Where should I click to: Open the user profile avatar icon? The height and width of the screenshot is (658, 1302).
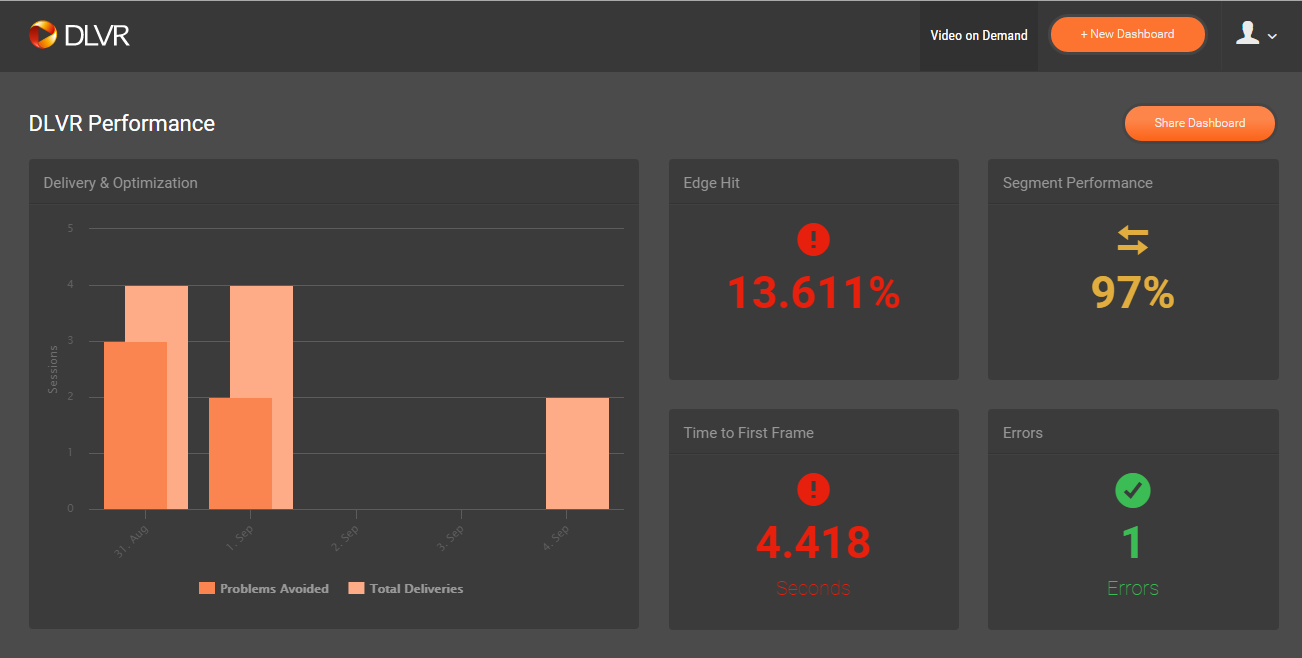pyautogui.click(x=1247, y=34)
